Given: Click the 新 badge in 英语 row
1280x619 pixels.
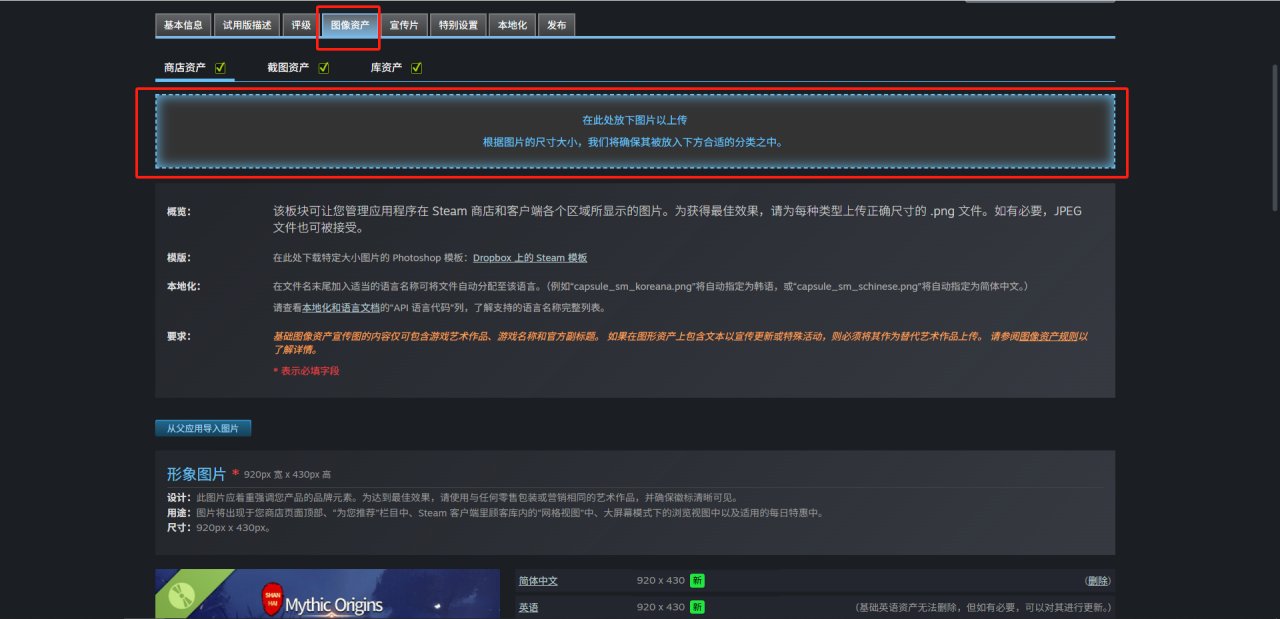Looking at the screenshot, I should coord(697,606).
